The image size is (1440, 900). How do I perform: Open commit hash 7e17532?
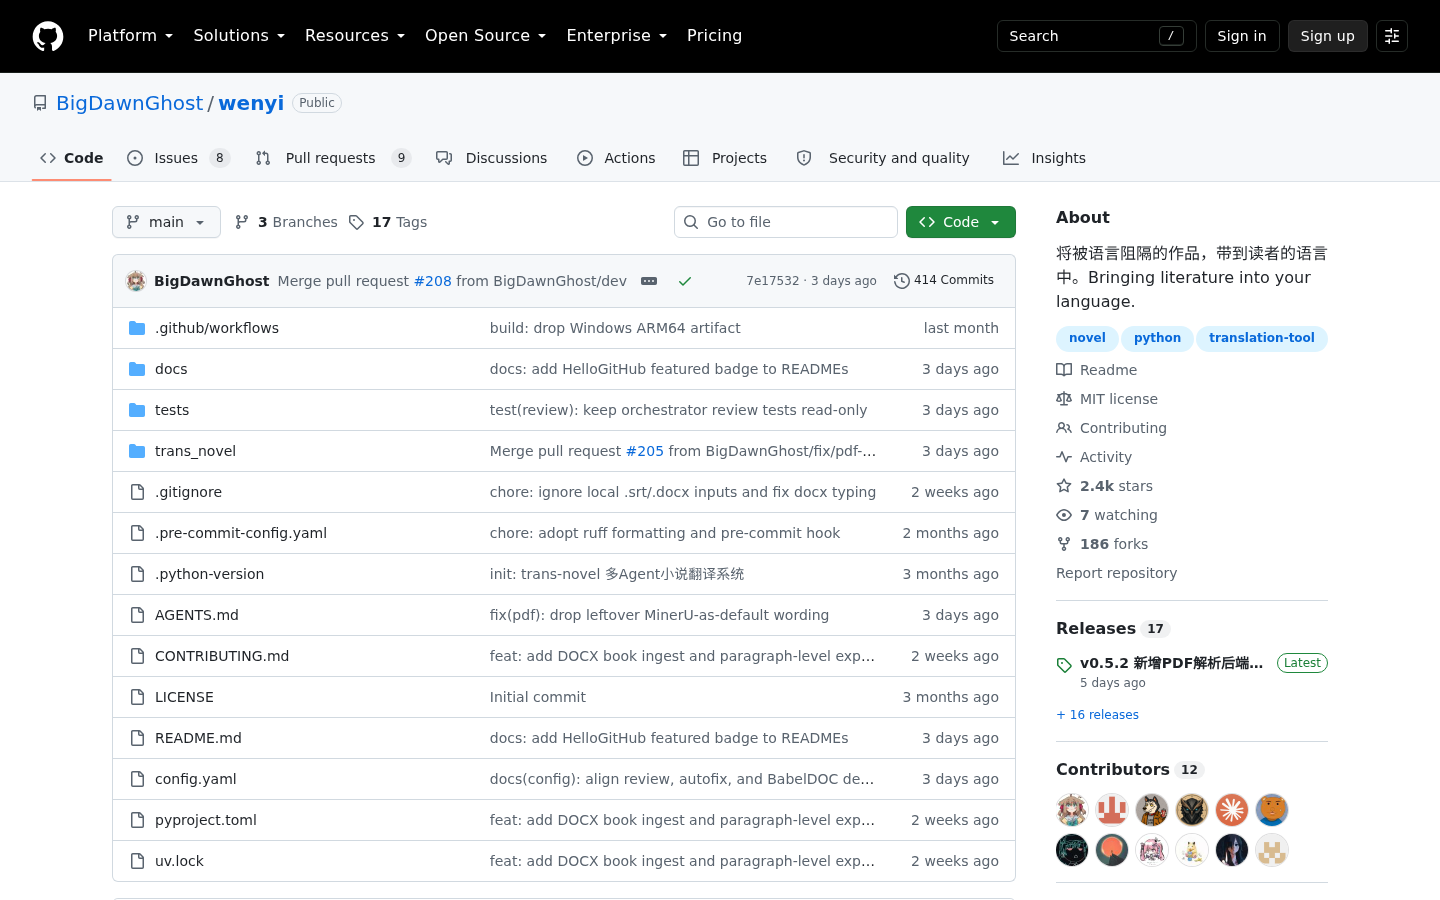[773, 281]
